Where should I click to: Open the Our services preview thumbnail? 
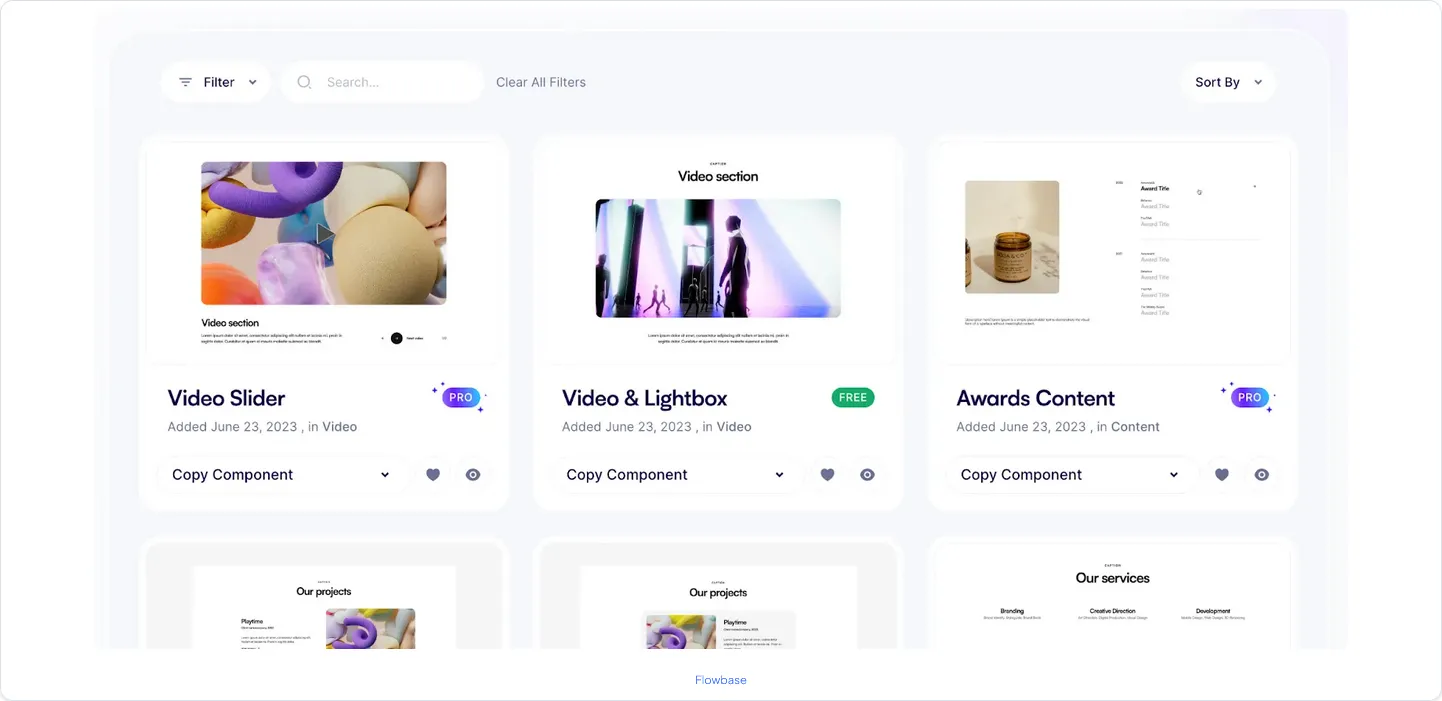(x=1113, y=597)
